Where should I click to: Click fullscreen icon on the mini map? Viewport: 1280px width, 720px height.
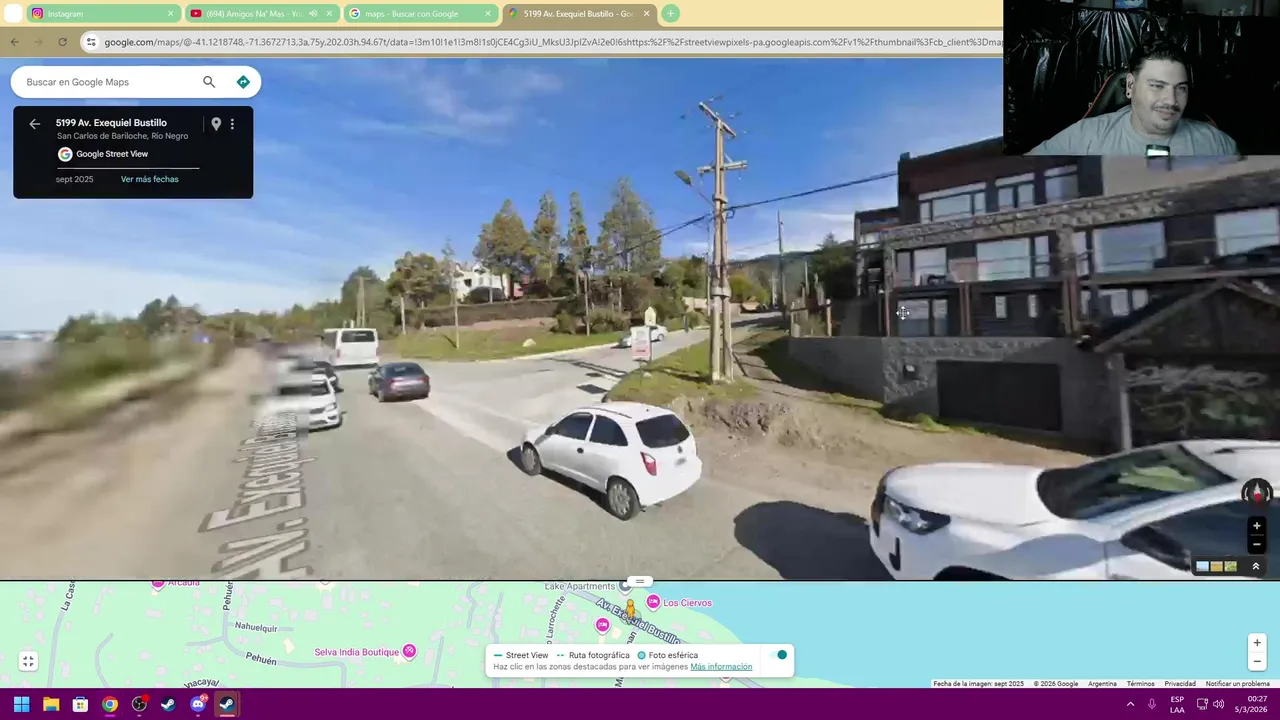point(28,661)
